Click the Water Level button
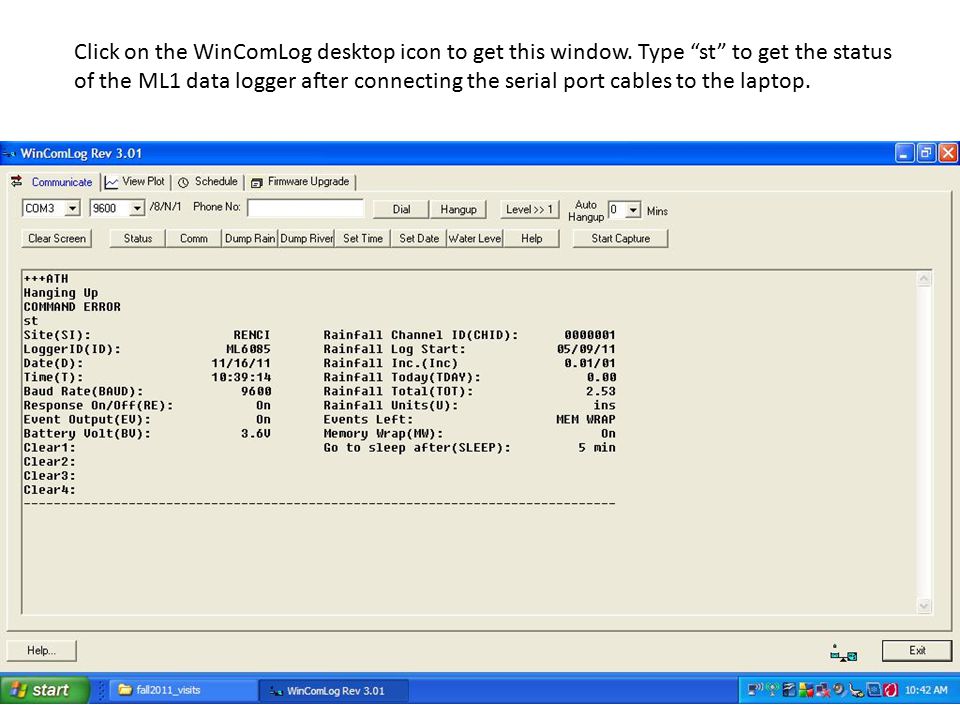 coord(475,239)
